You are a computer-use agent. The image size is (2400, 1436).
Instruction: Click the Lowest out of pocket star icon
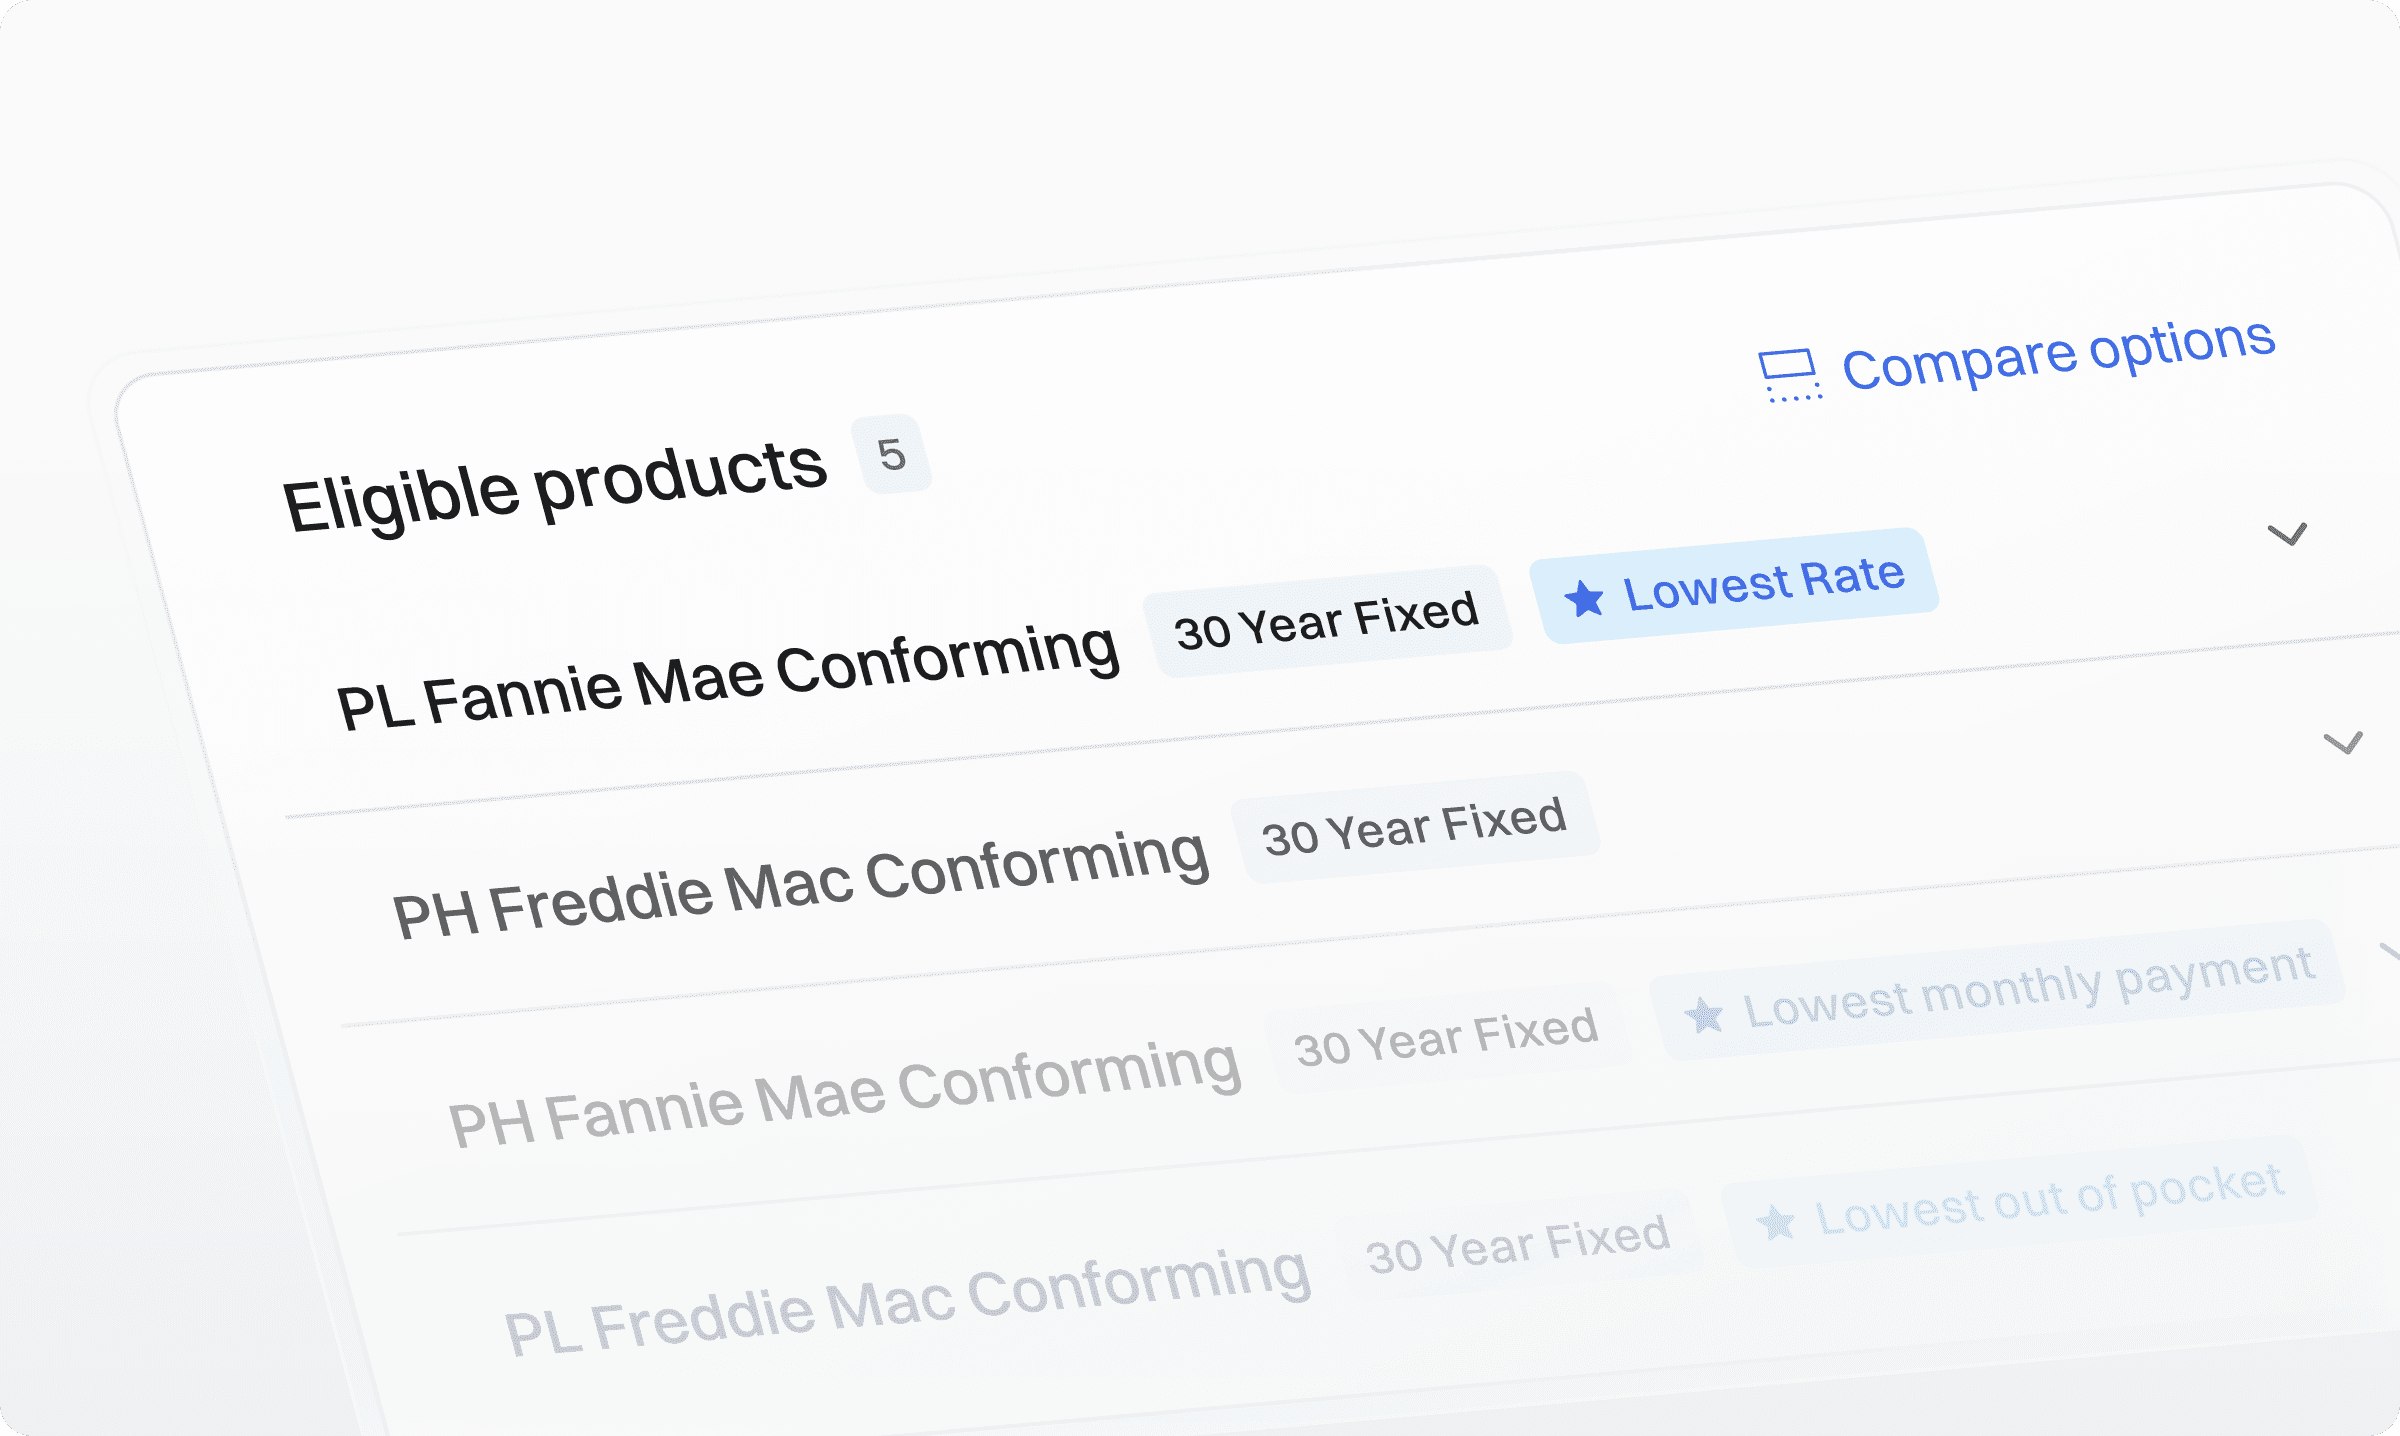pos(1776,1222)
